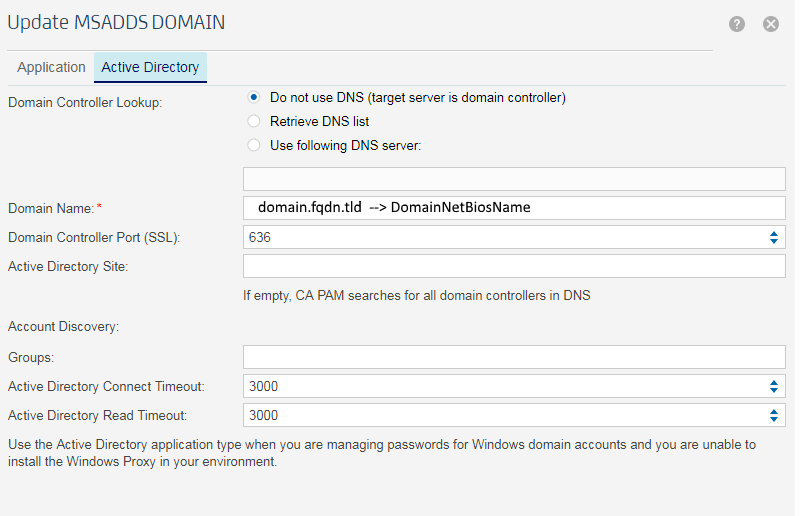
Task: Click the 'If empty, CA PAM searches' hint text
Action: point(416,296)
